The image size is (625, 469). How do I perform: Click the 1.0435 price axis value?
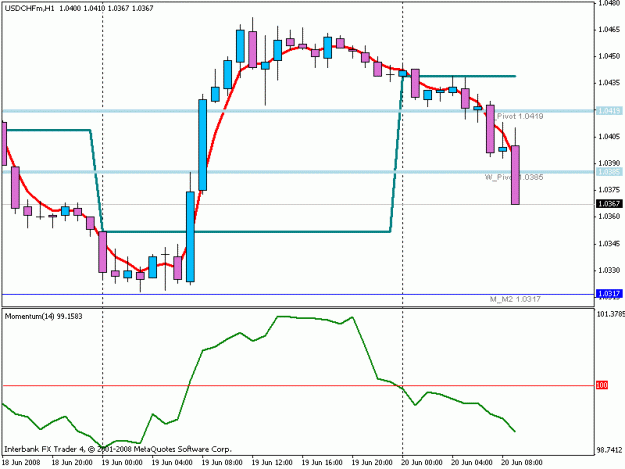pos(609,83)
